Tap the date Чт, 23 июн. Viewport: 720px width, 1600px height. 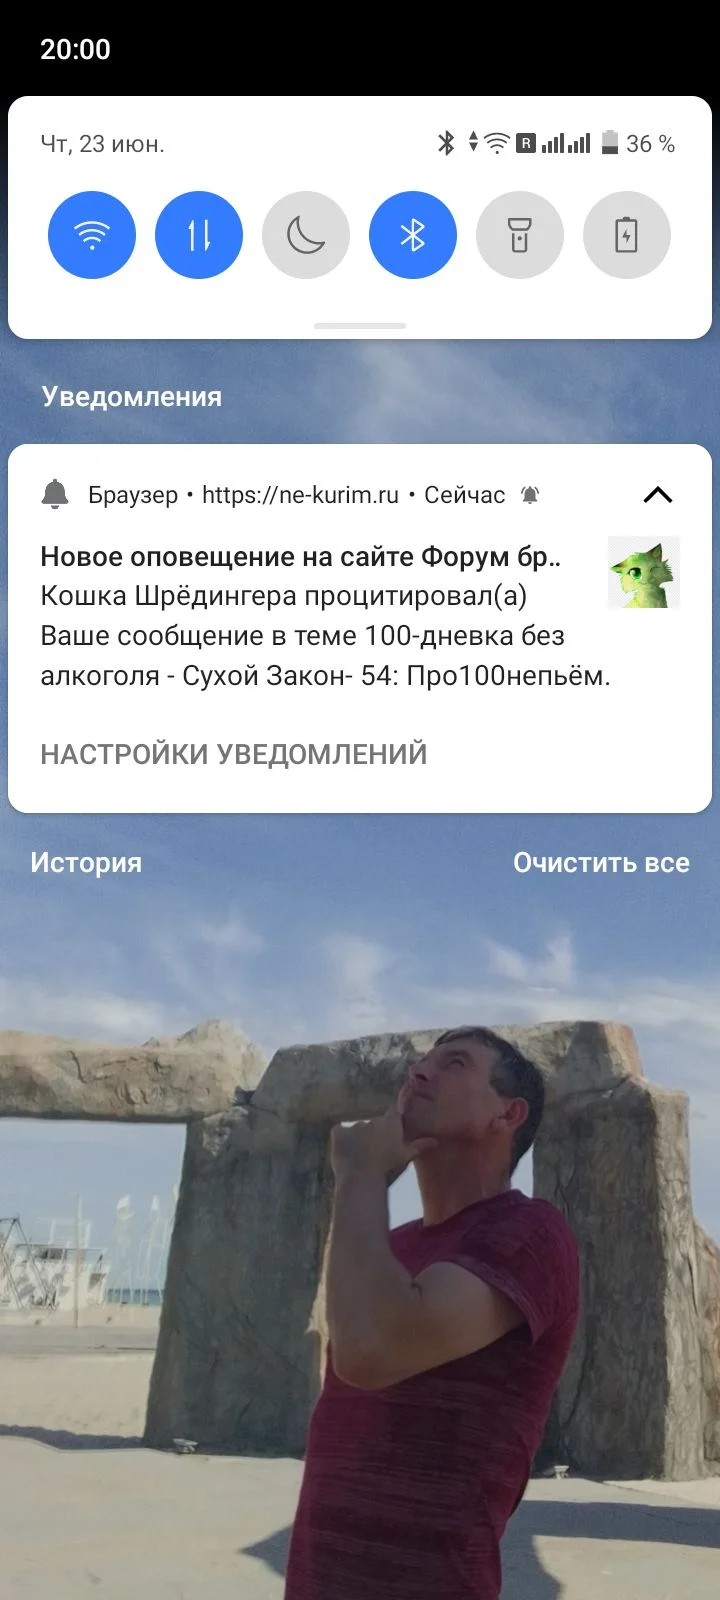(102, 144)
